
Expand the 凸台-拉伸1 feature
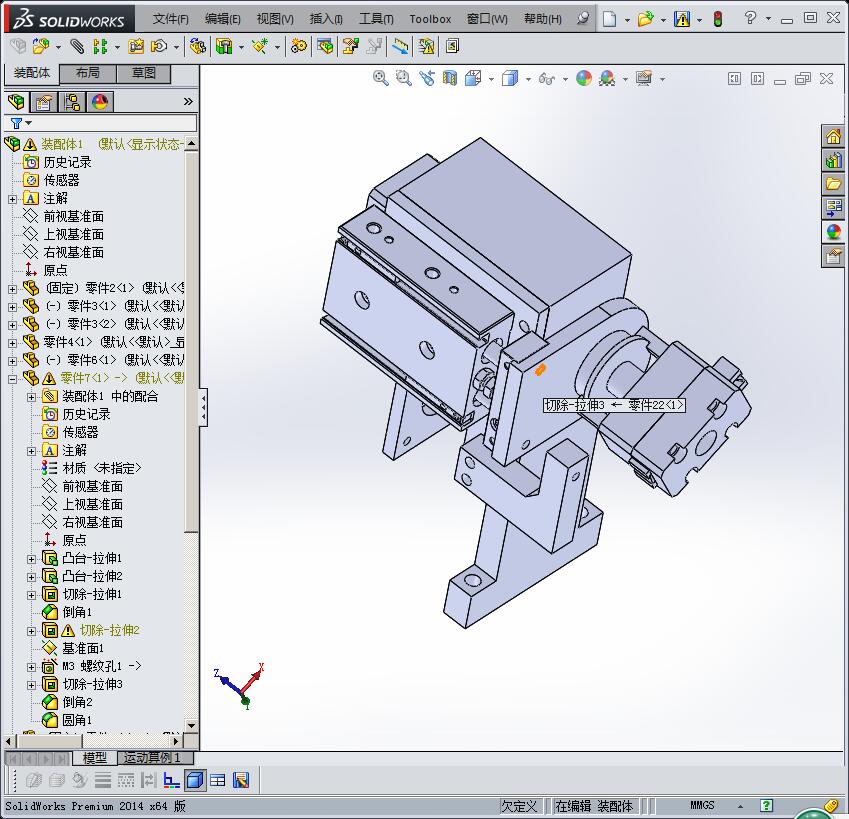[x=31, y=559]
